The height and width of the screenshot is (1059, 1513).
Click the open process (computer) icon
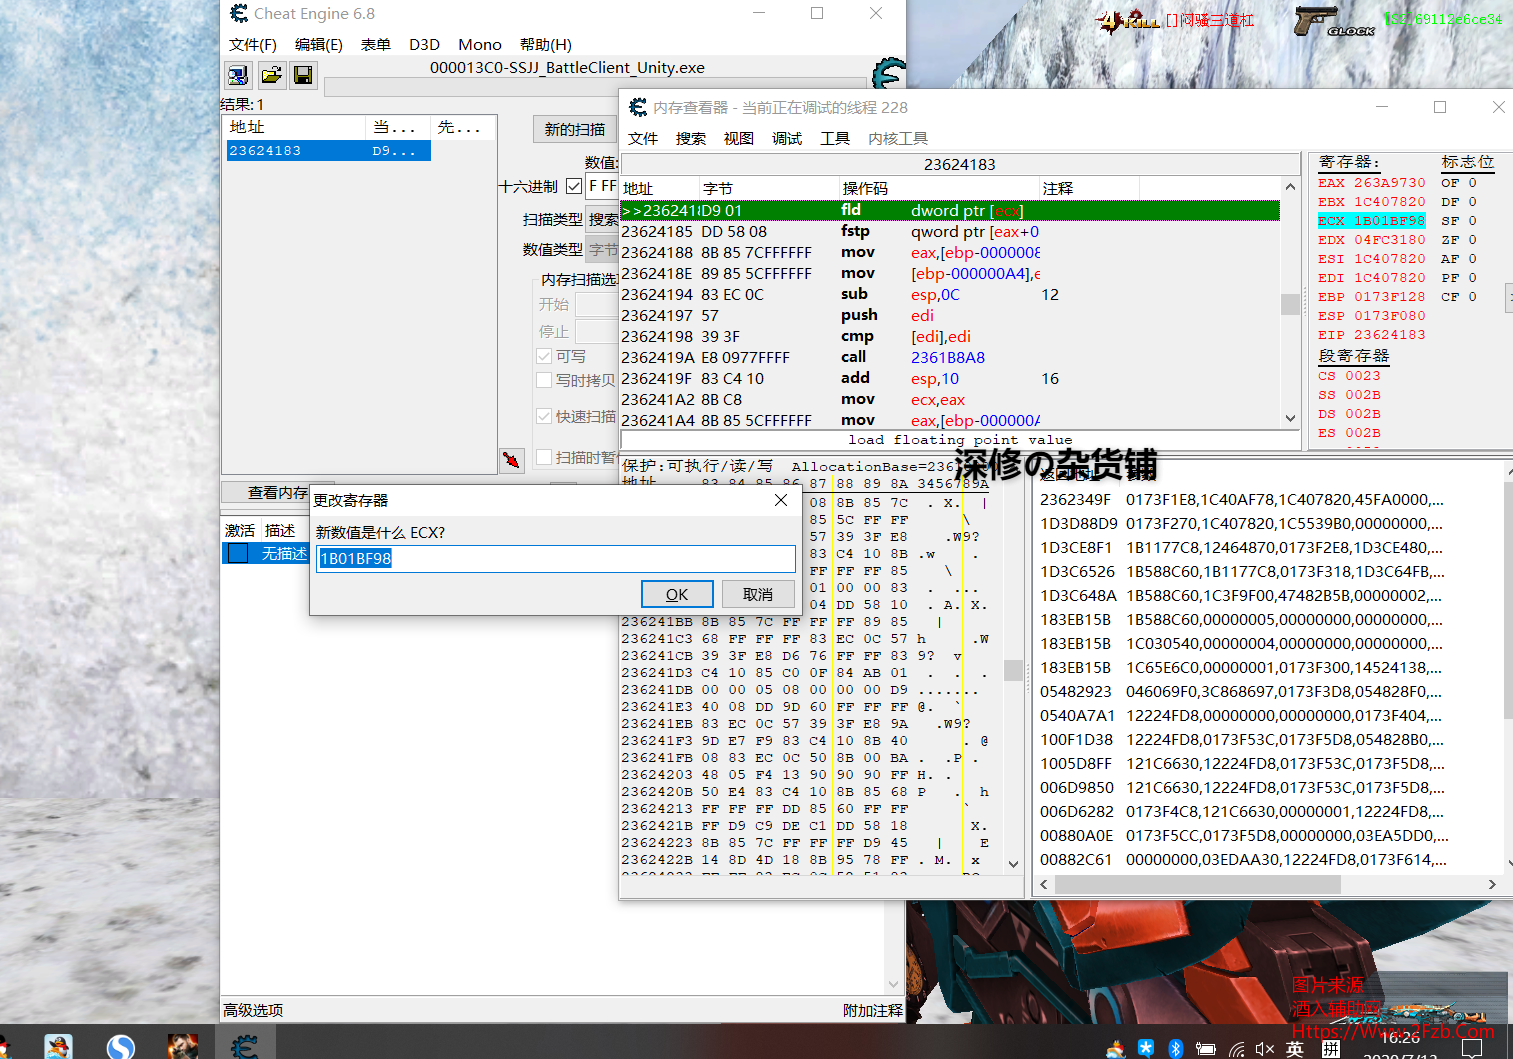(238, 75)
